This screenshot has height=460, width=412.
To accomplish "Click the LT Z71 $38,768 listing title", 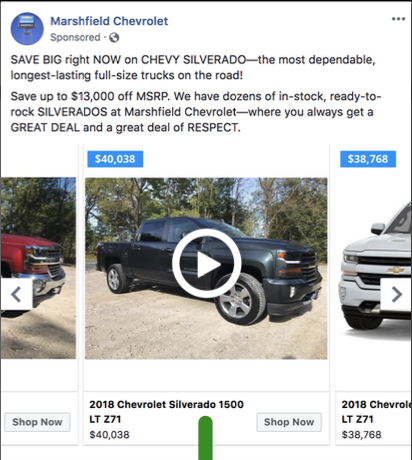I will coord(376,412).
